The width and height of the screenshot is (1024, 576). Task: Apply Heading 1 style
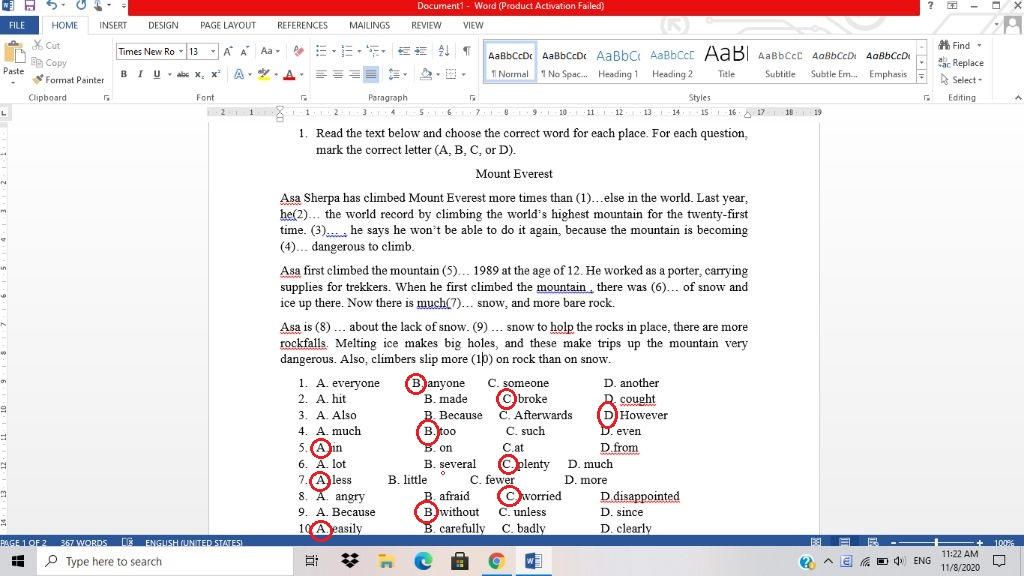click(x=618, y=63)
